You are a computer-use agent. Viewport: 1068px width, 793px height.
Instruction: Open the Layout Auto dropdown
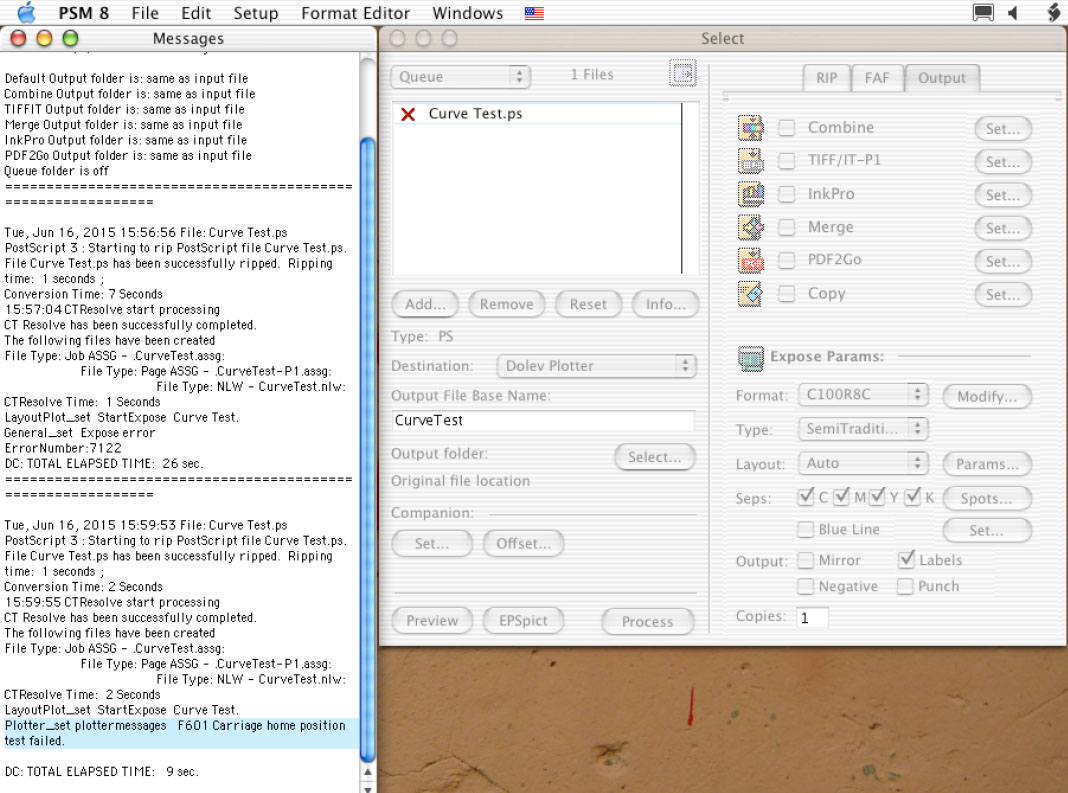864,463
